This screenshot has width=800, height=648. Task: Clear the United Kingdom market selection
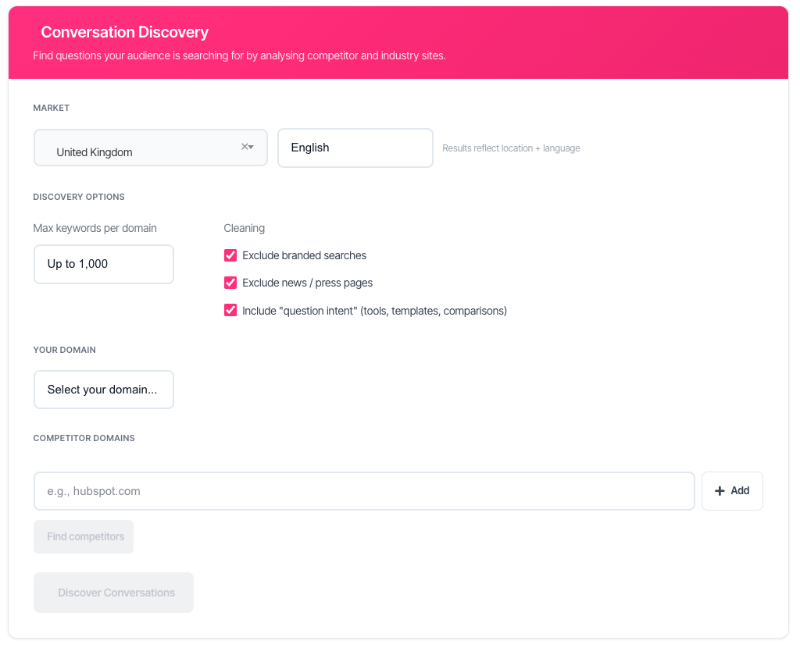tap(244, 147)
